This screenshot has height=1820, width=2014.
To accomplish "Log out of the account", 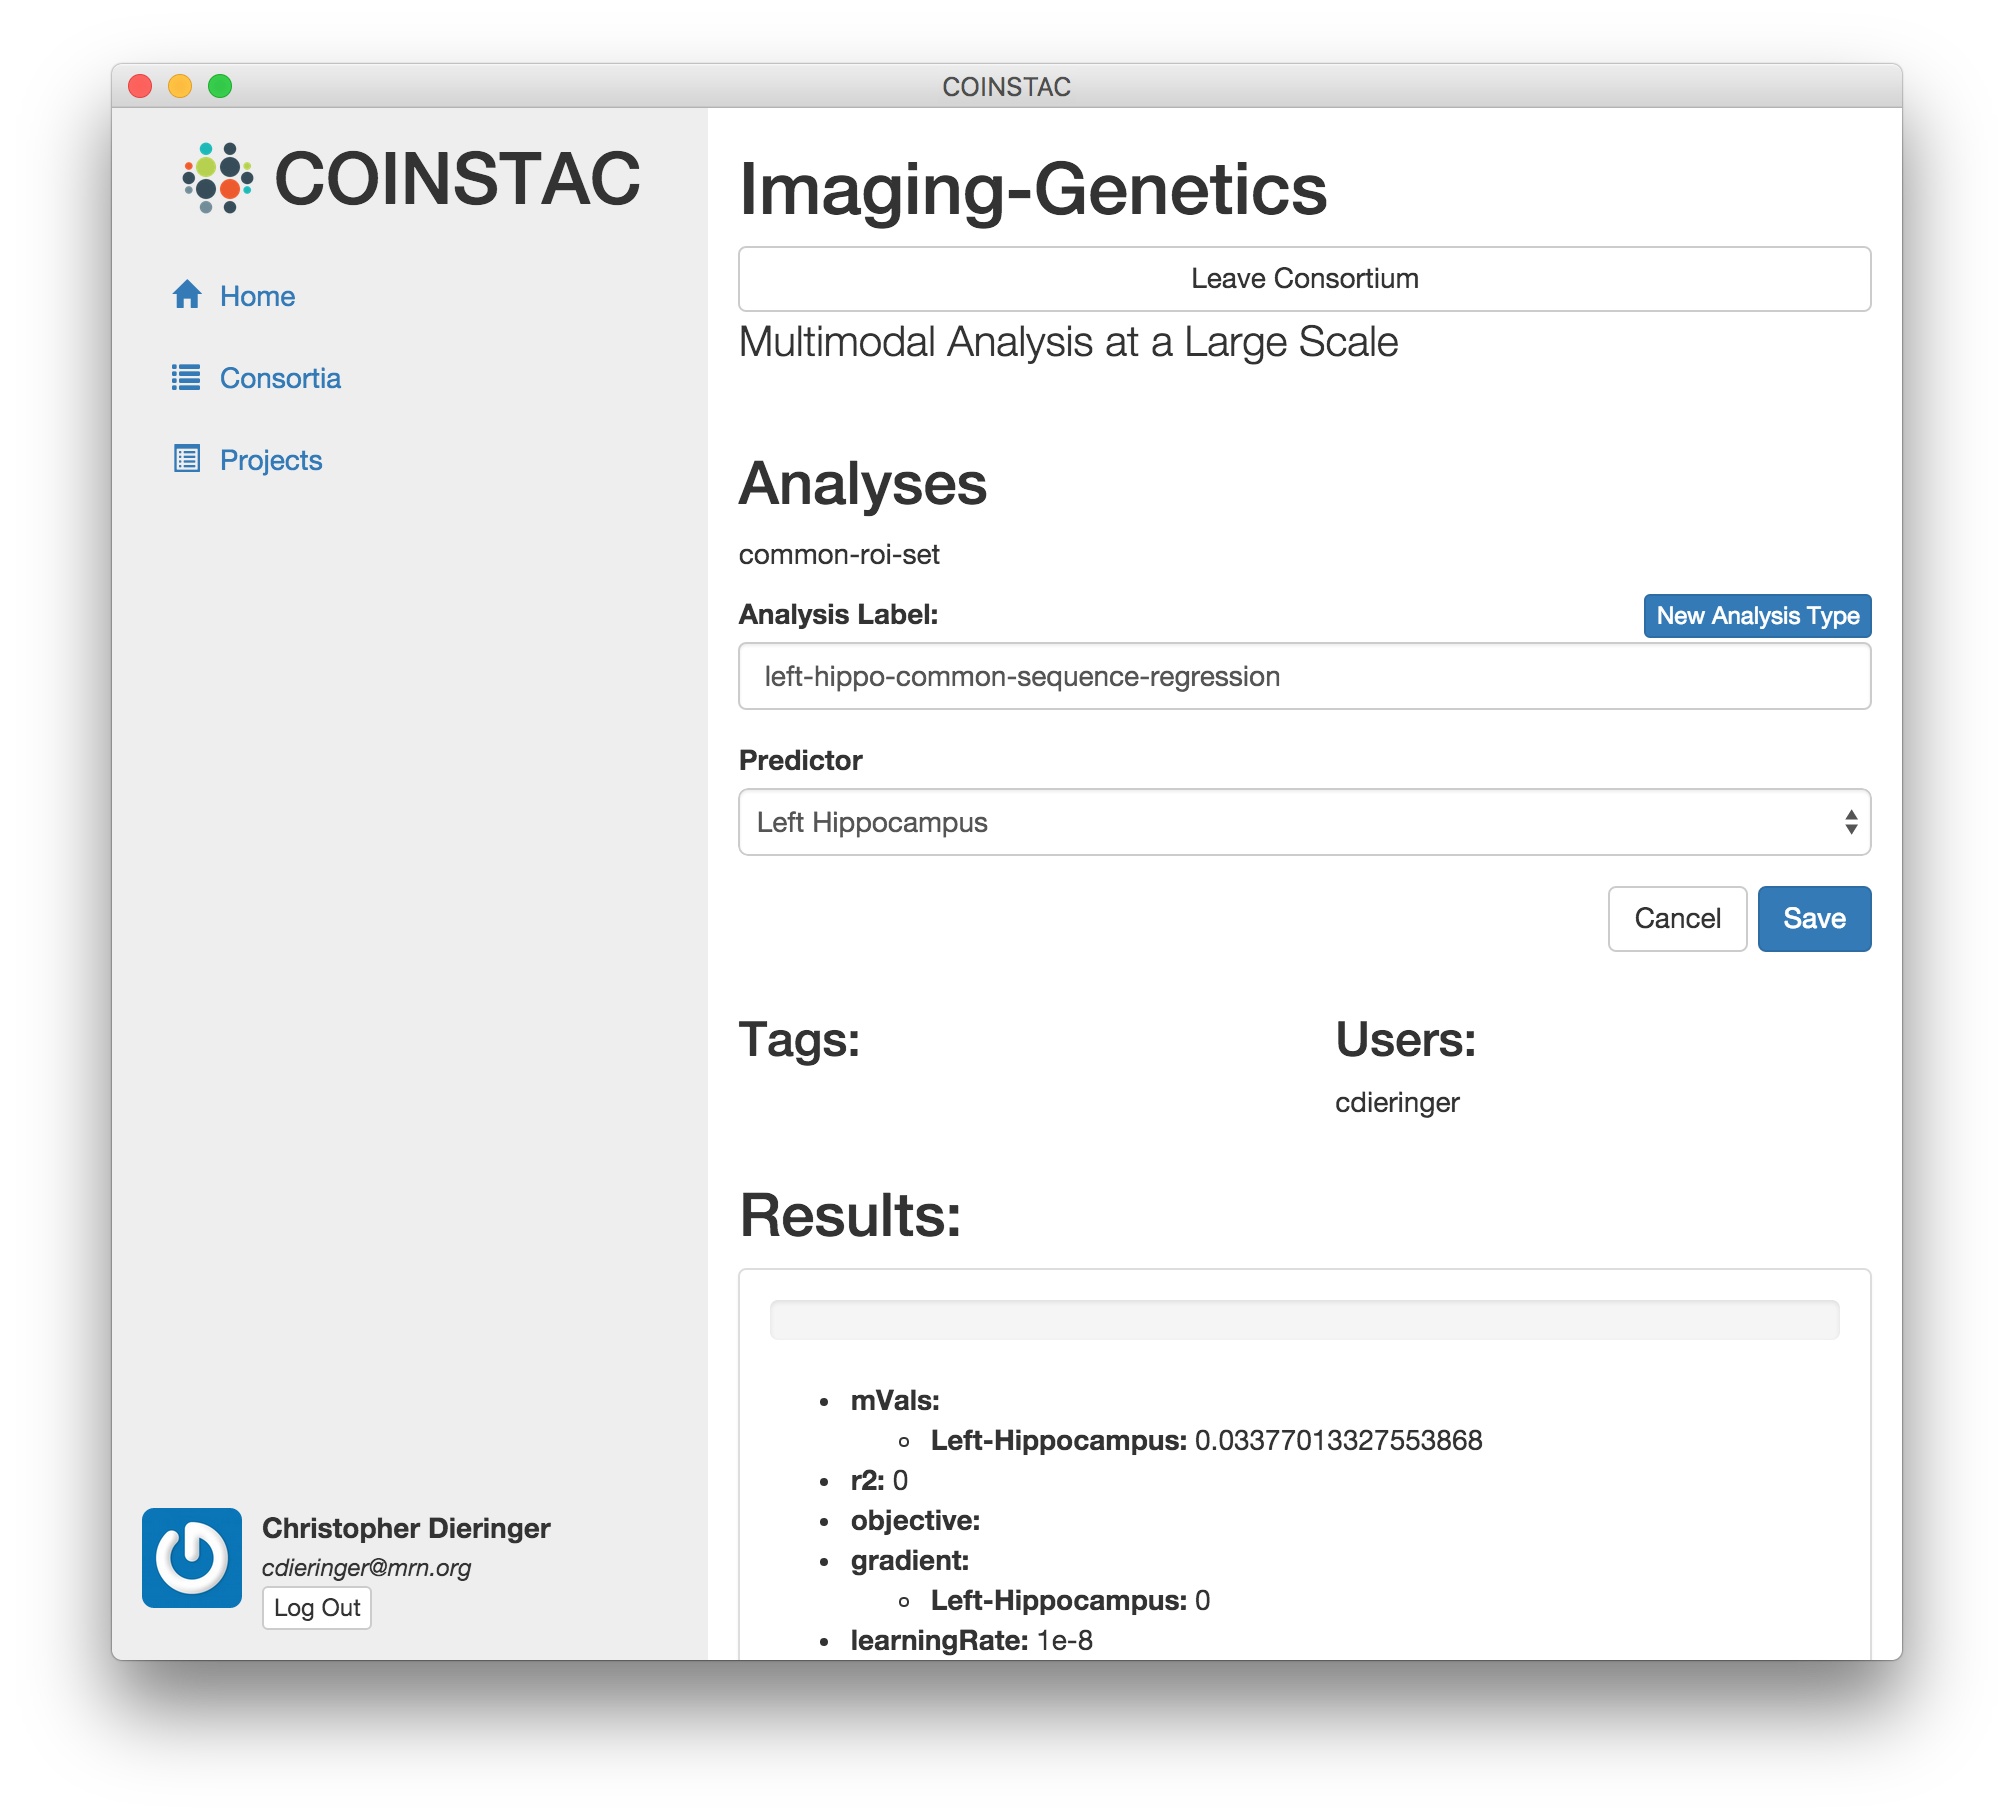I will pos(317,1608).
